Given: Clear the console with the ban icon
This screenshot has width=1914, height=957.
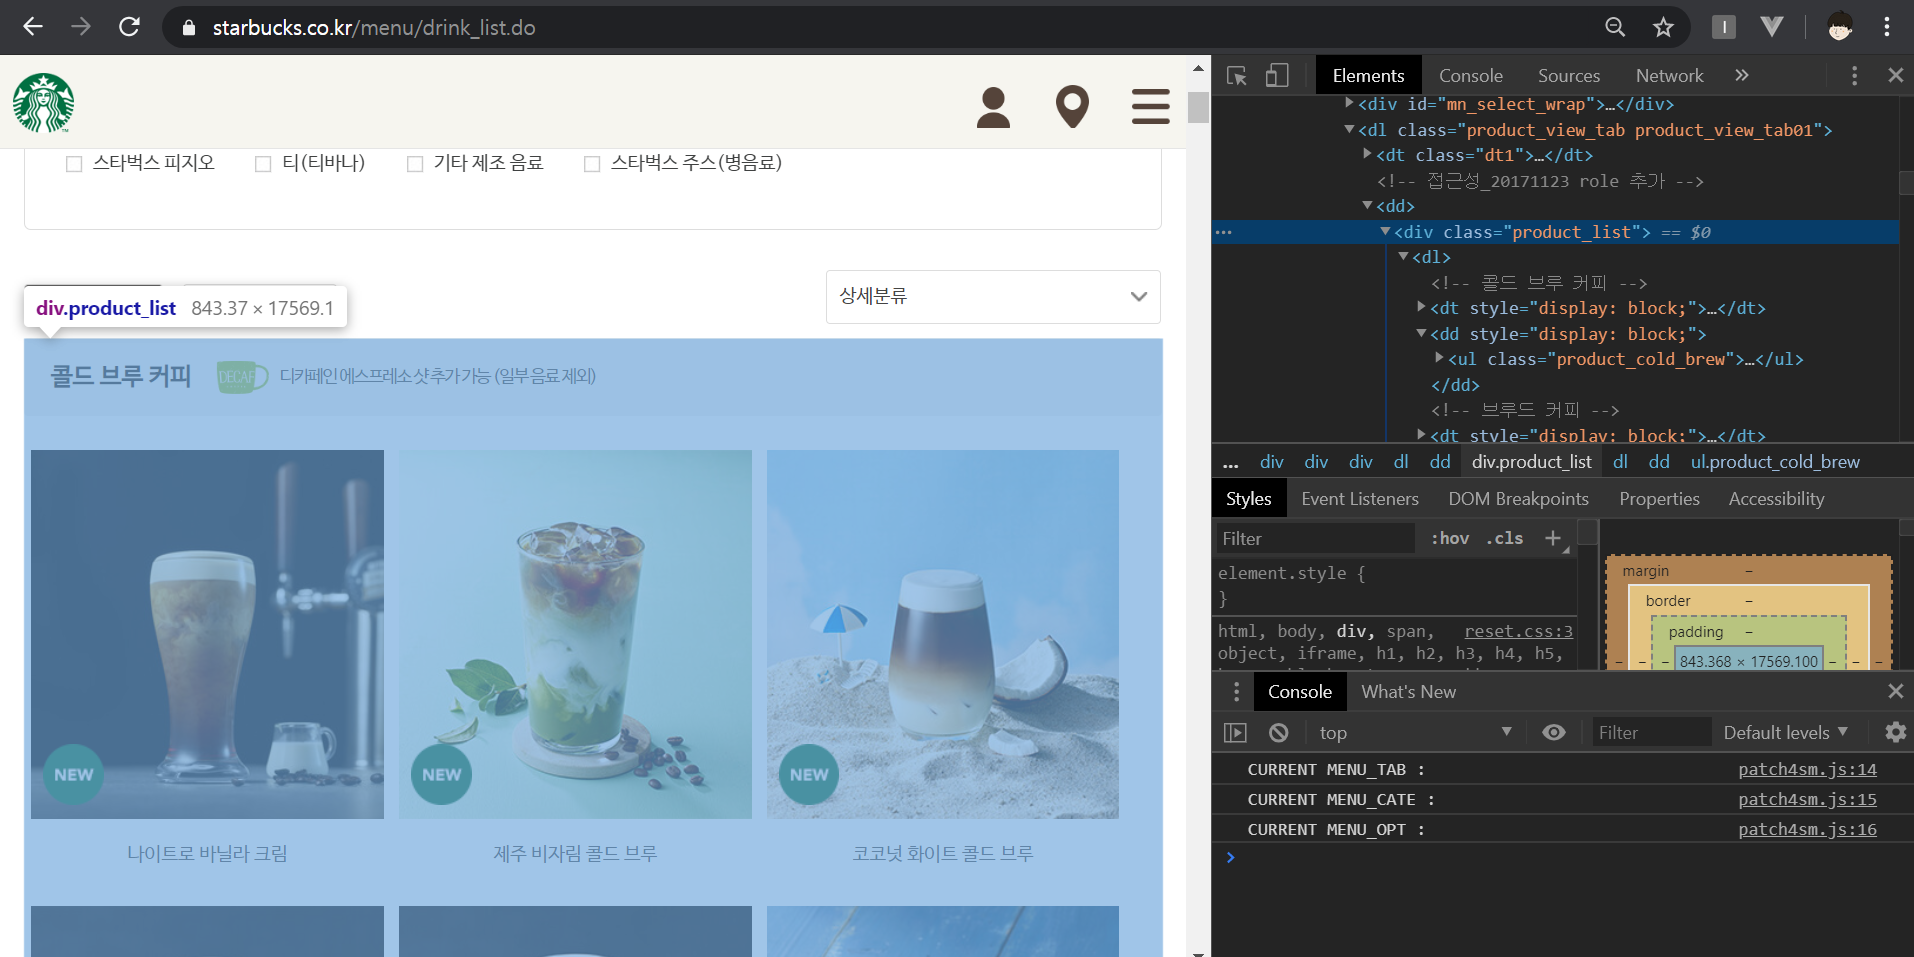Looking at the screenshot, I should click(1278, 733).
